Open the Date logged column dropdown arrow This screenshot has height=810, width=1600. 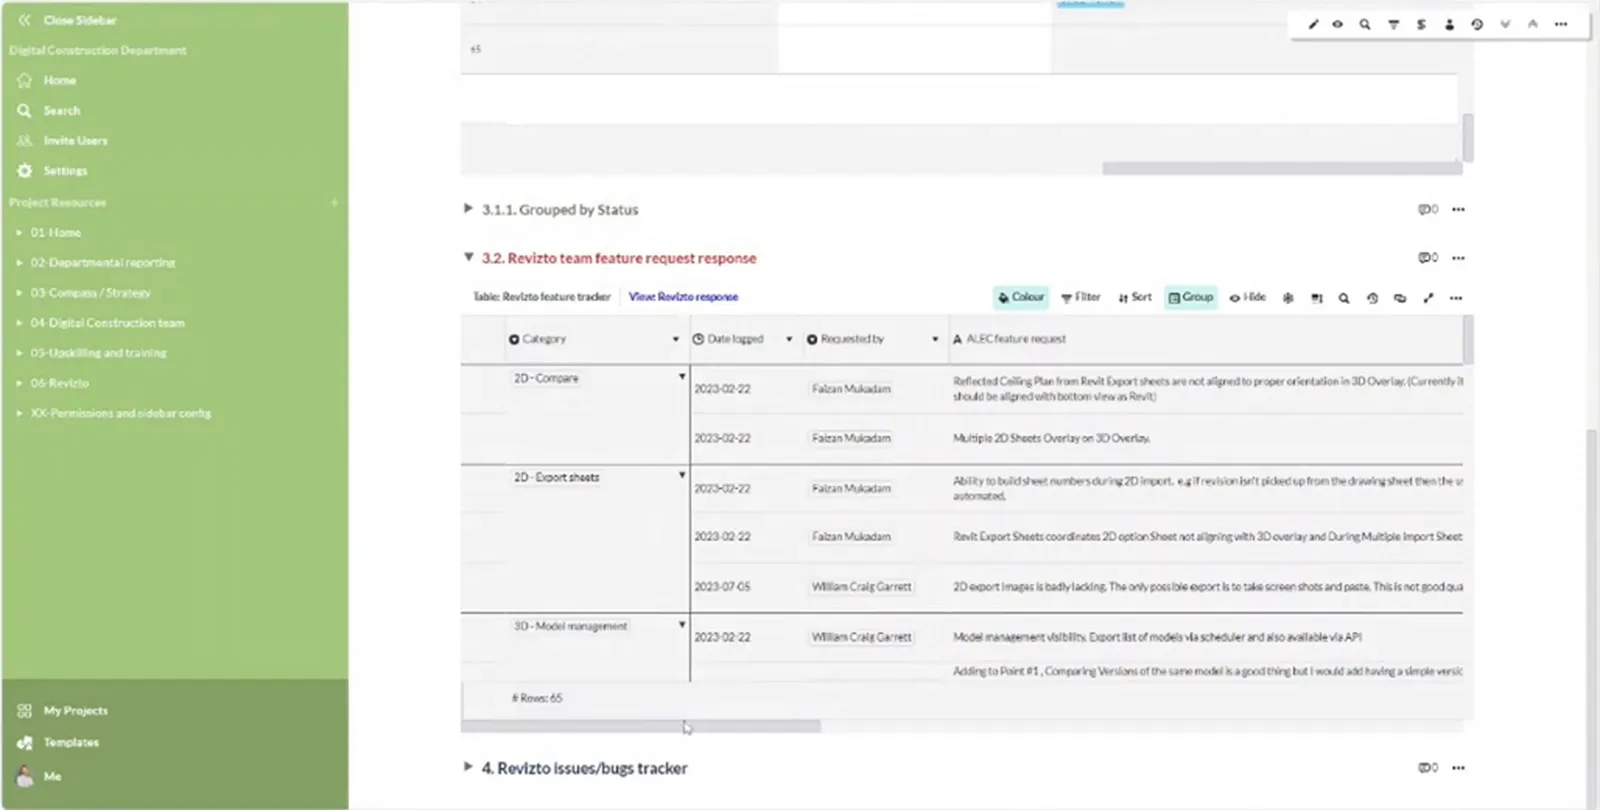(x=789, y=340)
